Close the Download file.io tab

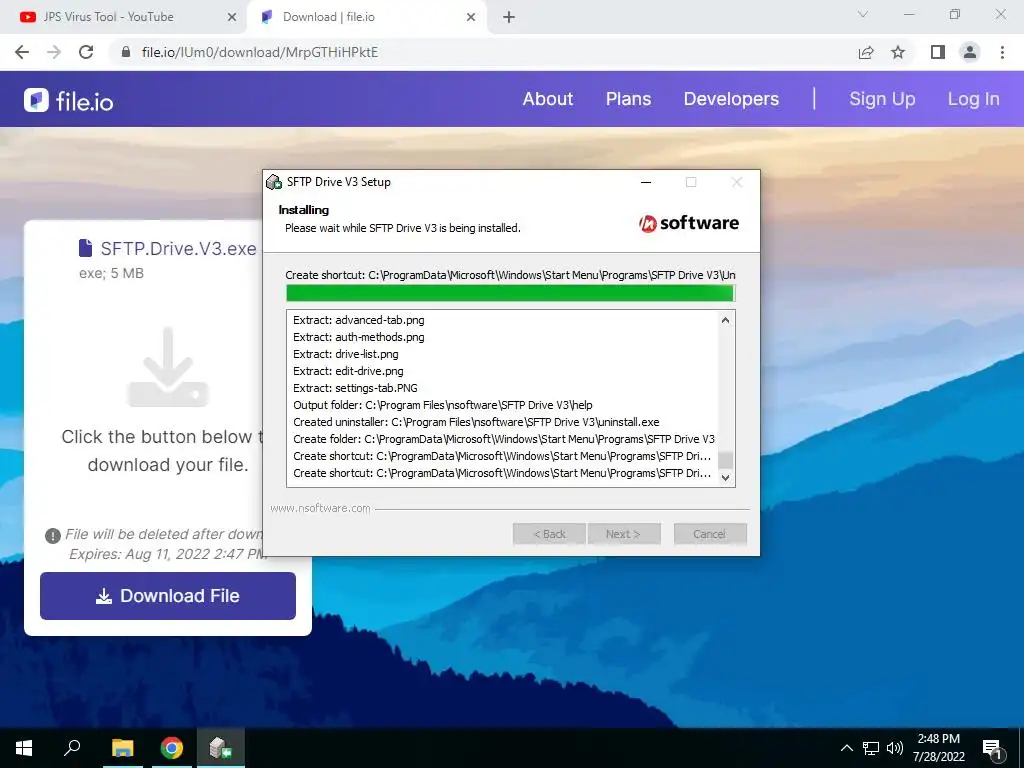471,17
